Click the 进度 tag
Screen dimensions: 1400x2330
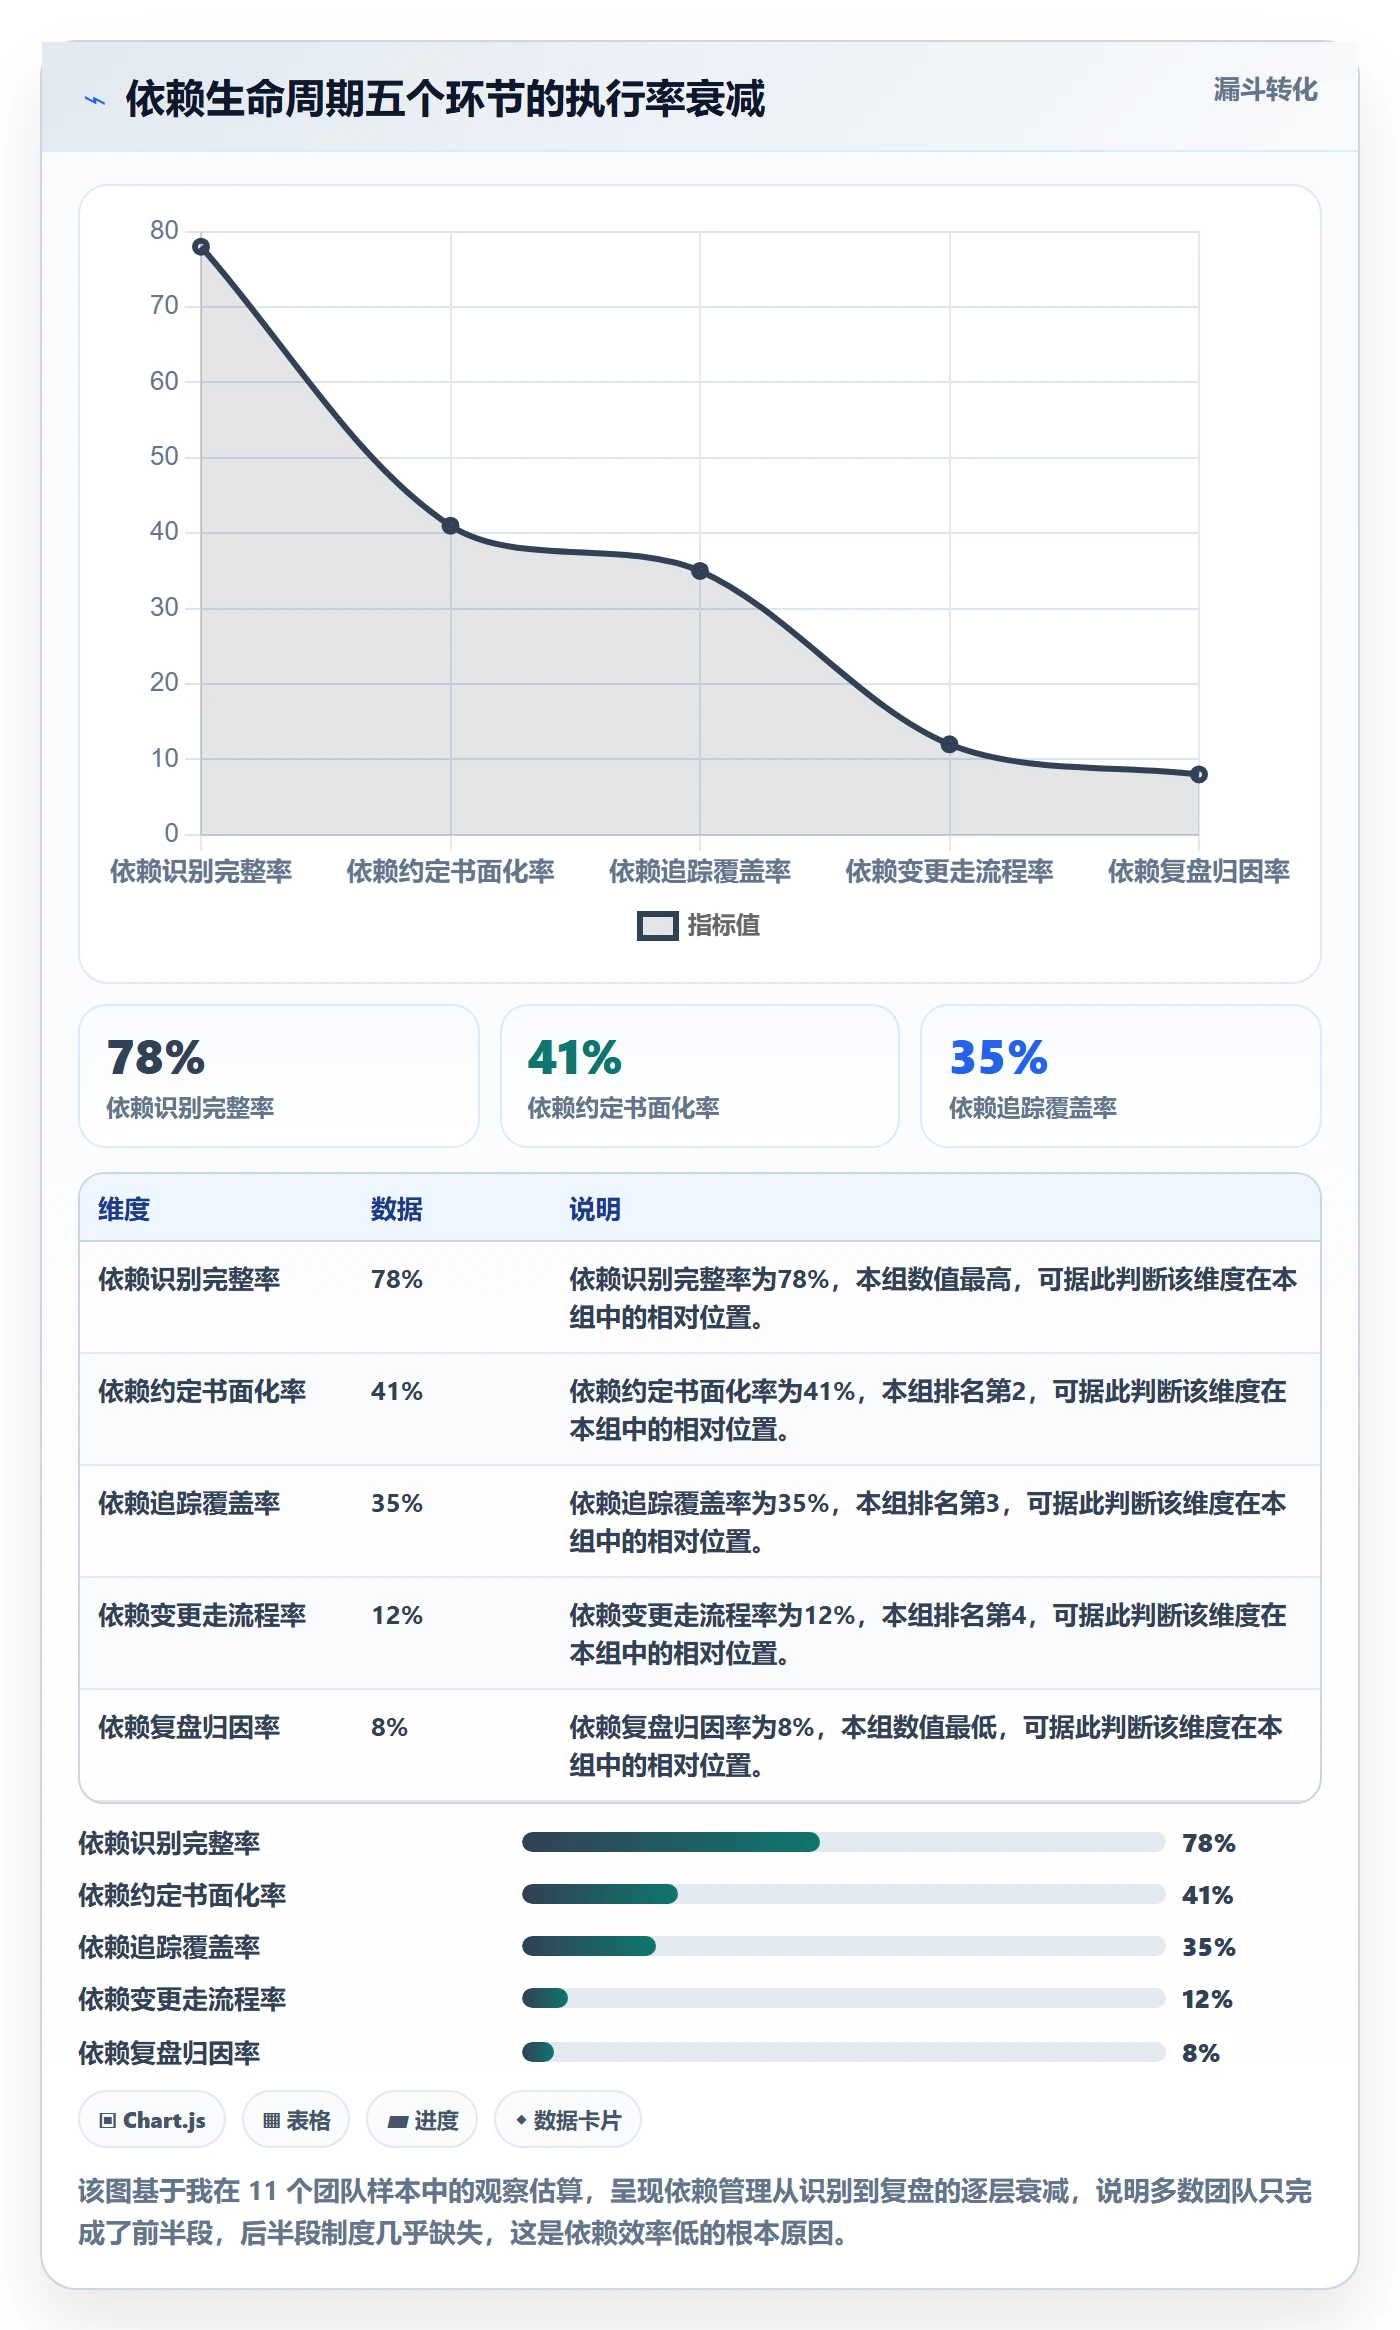422,2120
